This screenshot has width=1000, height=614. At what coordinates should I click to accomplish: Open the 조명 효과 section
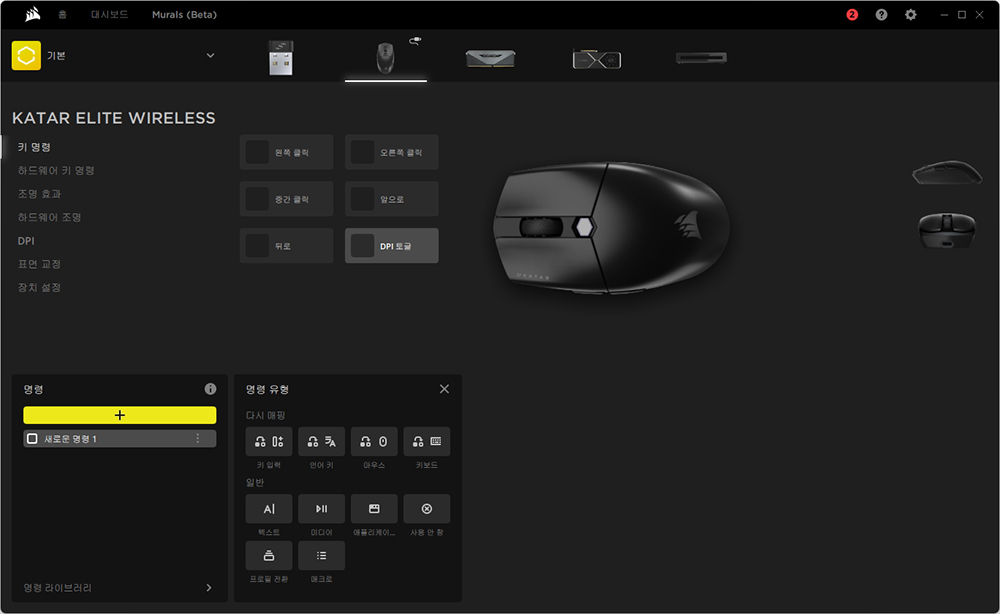(40, 194)
